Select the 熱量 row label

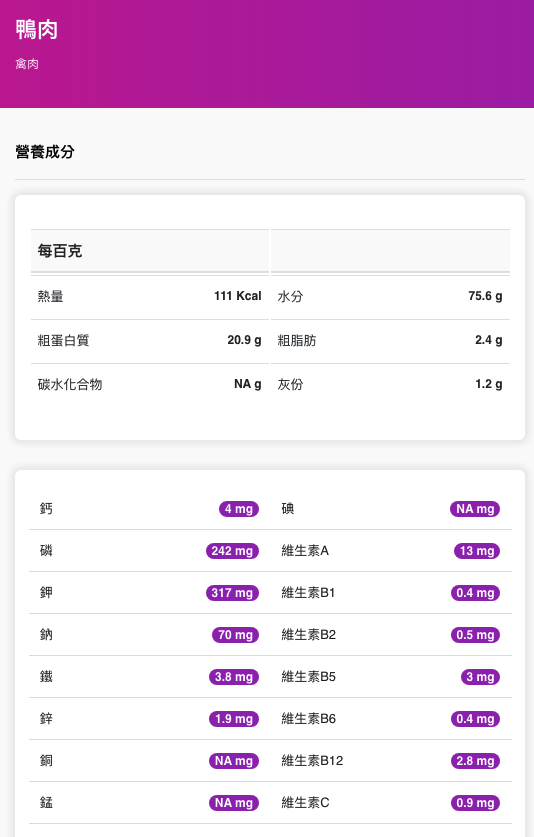coord(50,296)
